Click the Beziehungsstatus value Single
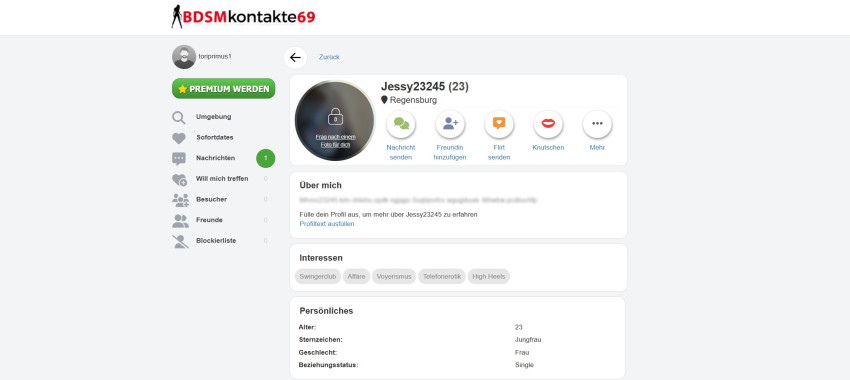 click(524, 365)
